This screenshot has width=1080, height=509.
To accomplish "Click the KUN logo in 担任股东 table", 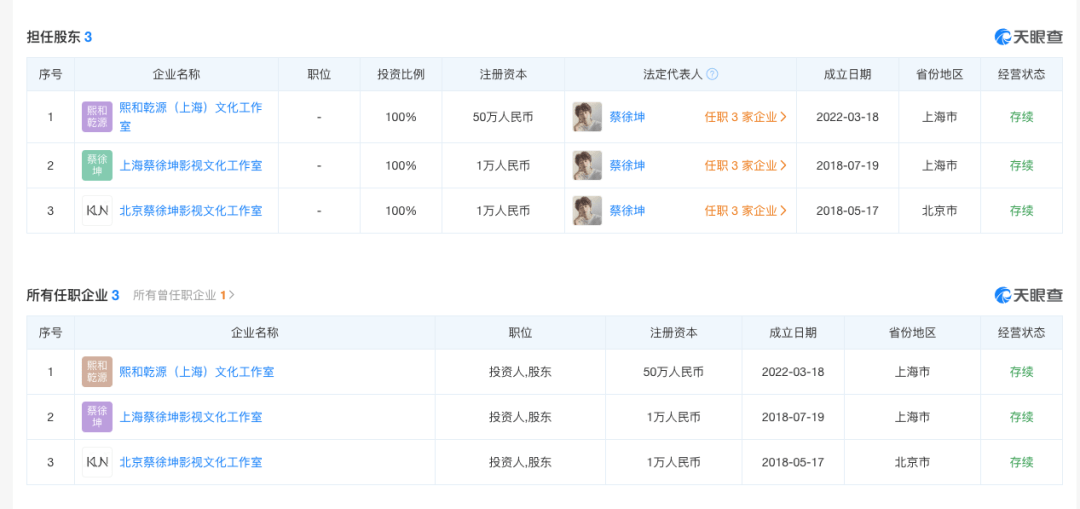I will pos(97,211).
